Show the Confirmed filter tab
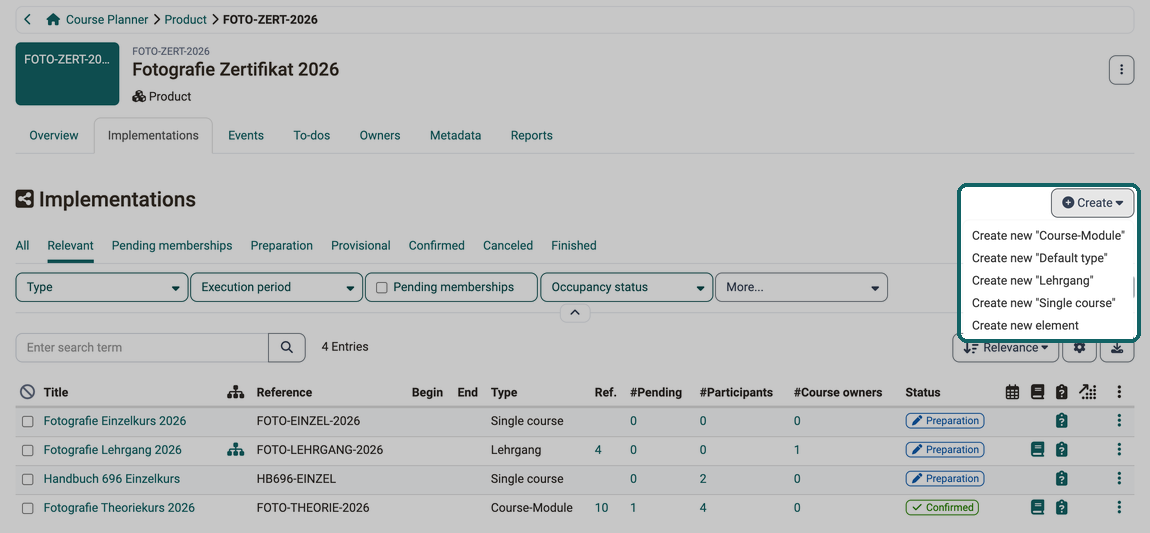 [x=436, y=246]
